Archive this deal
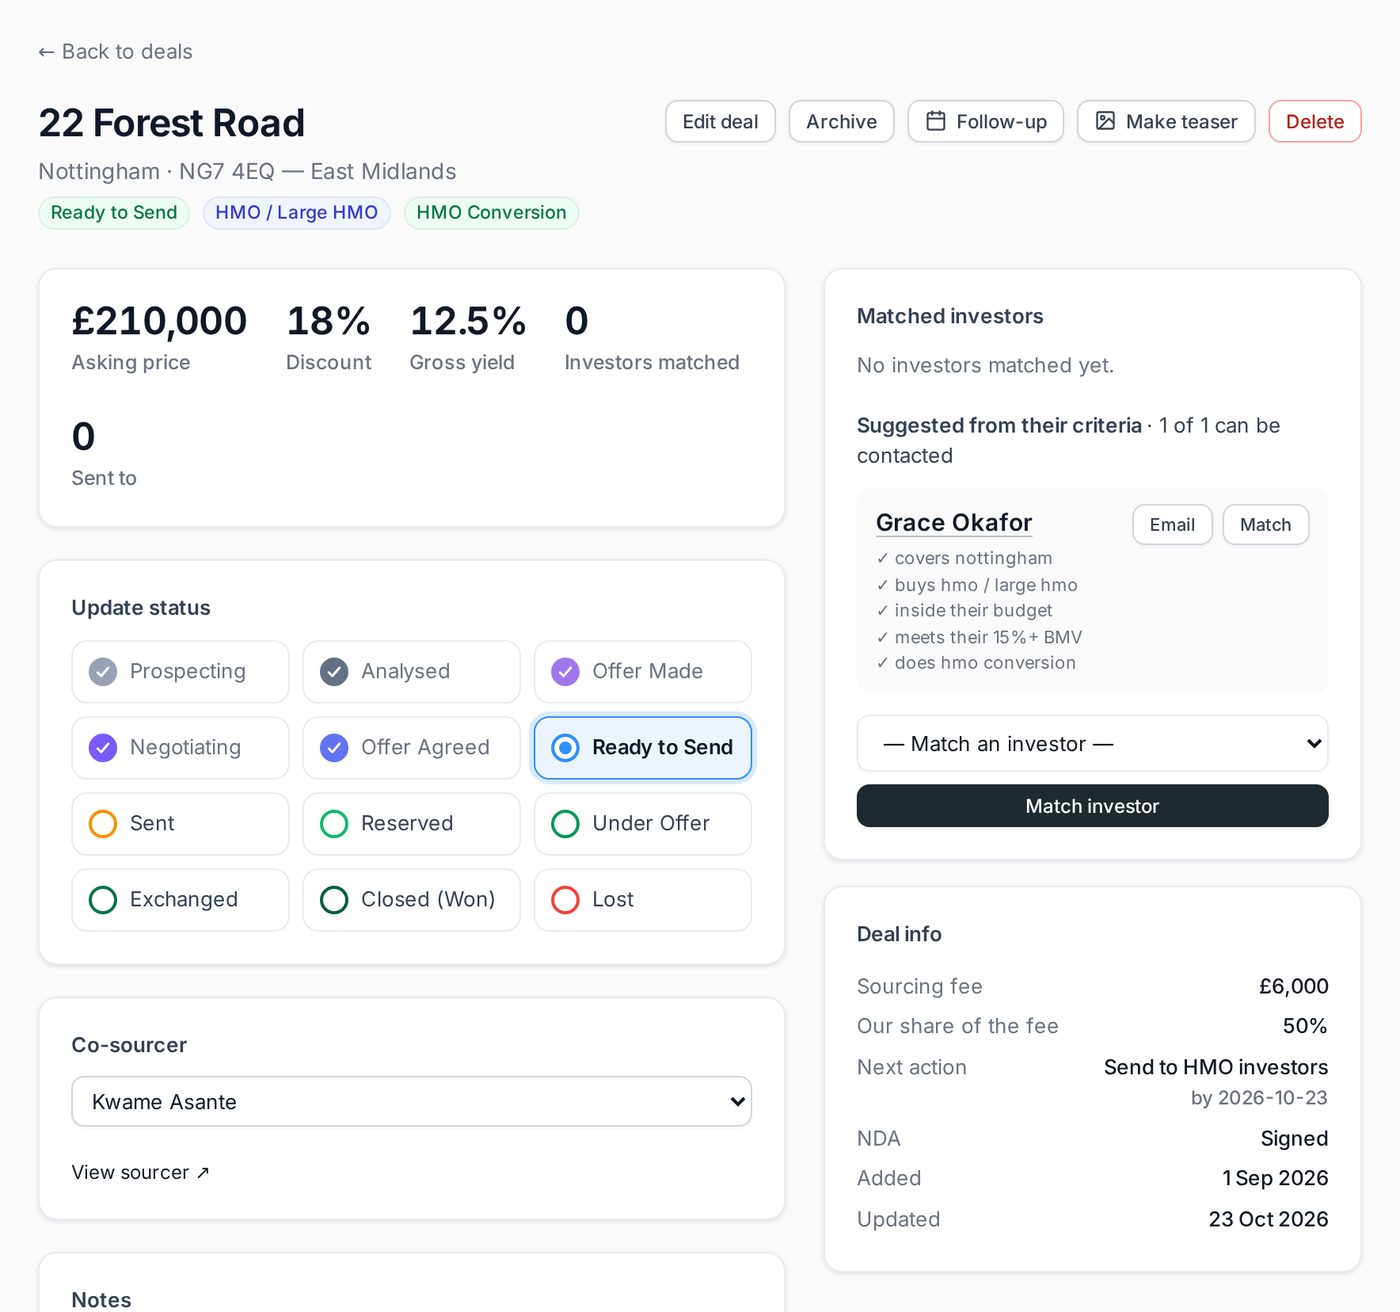This screenshot has width=1400, height=1312. (841, 121)
